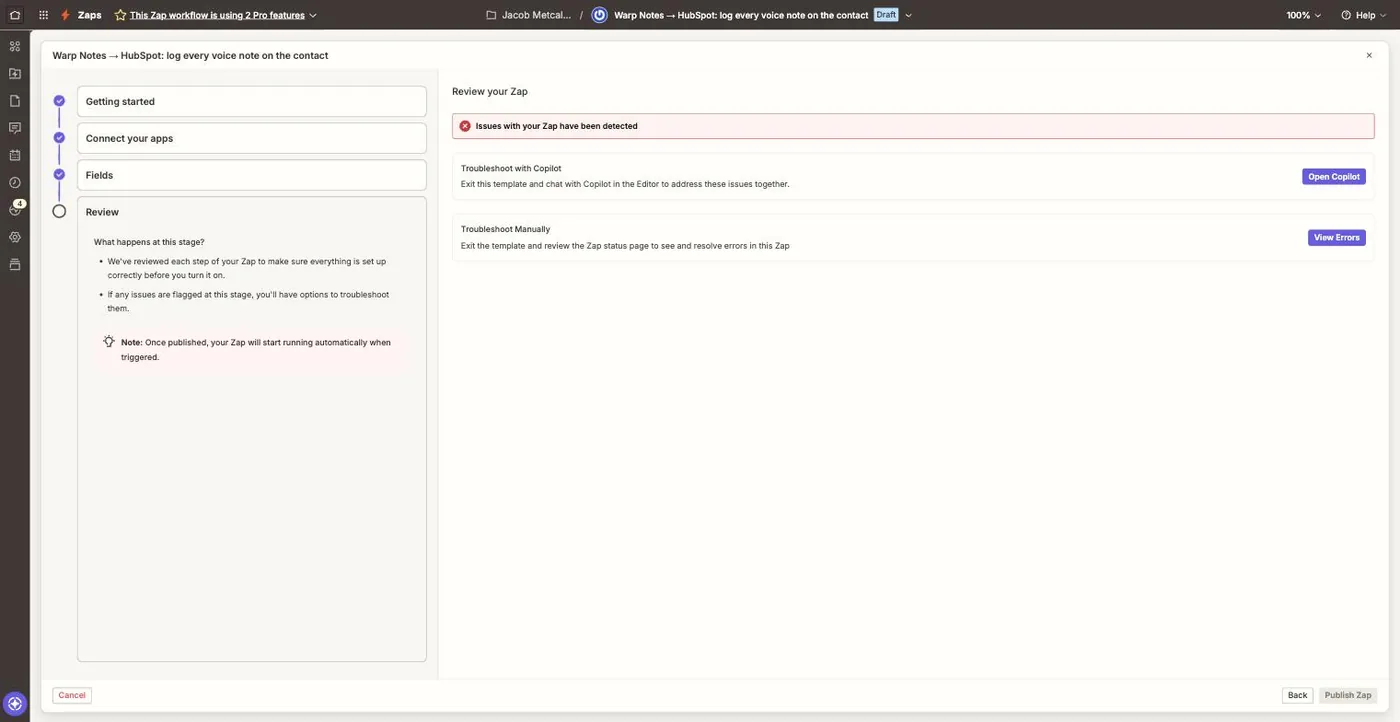Open the sidebar comments speech bubble icon

coord(14,128)
